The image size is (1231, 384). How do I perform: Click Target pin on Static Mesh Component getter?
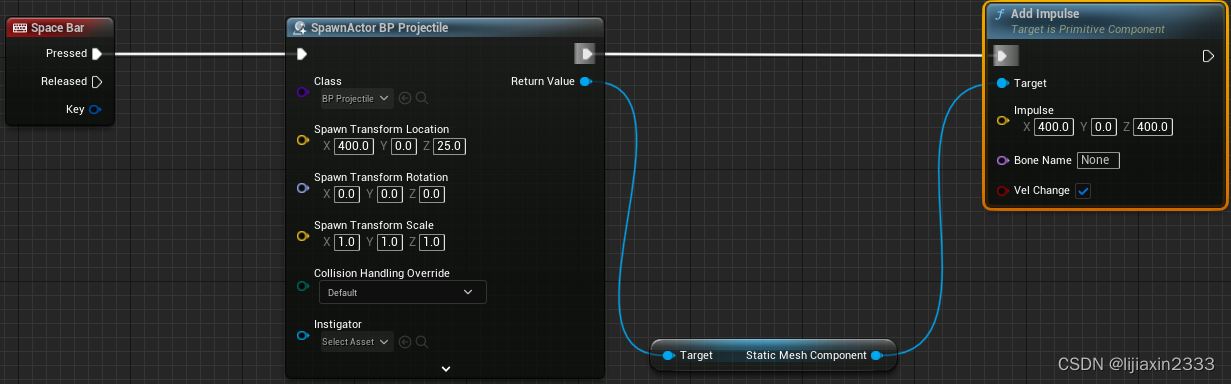[669, 355]
